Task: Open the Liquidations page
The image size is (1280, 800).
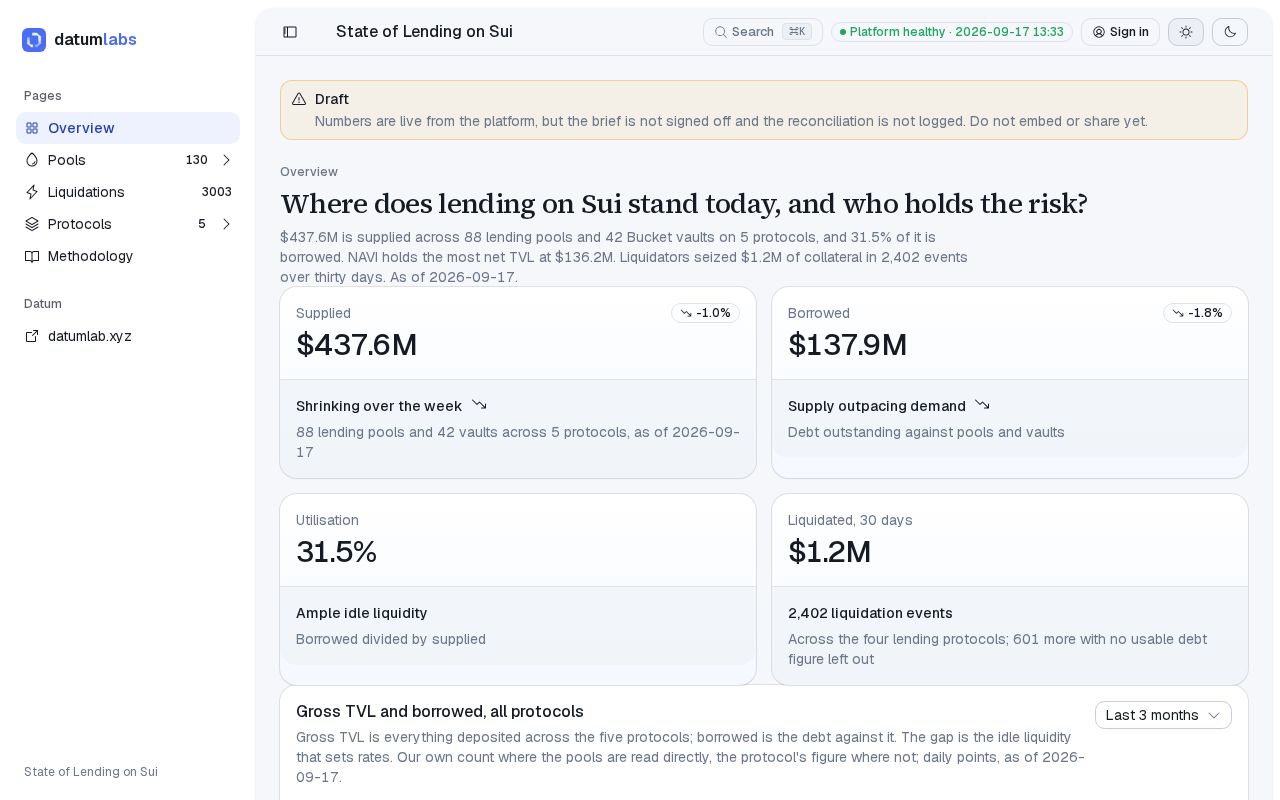Action: pos(128,192)
